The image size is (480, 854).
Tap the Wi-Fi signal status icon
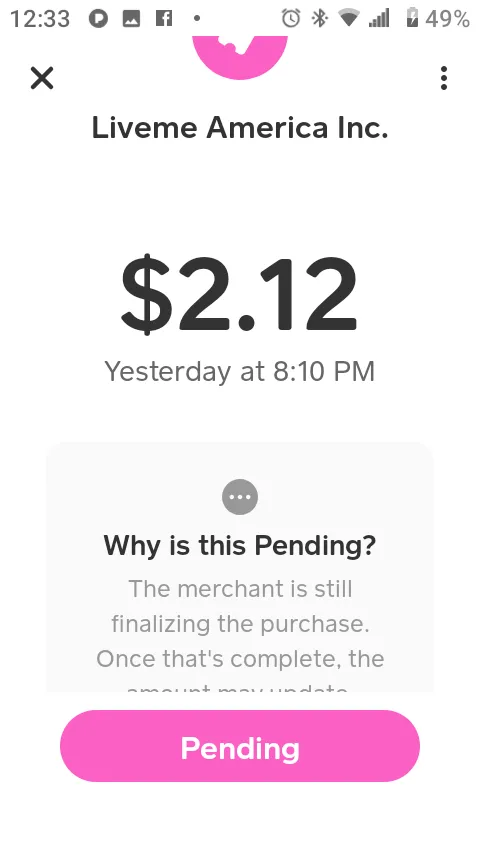(x=348, y=19)
